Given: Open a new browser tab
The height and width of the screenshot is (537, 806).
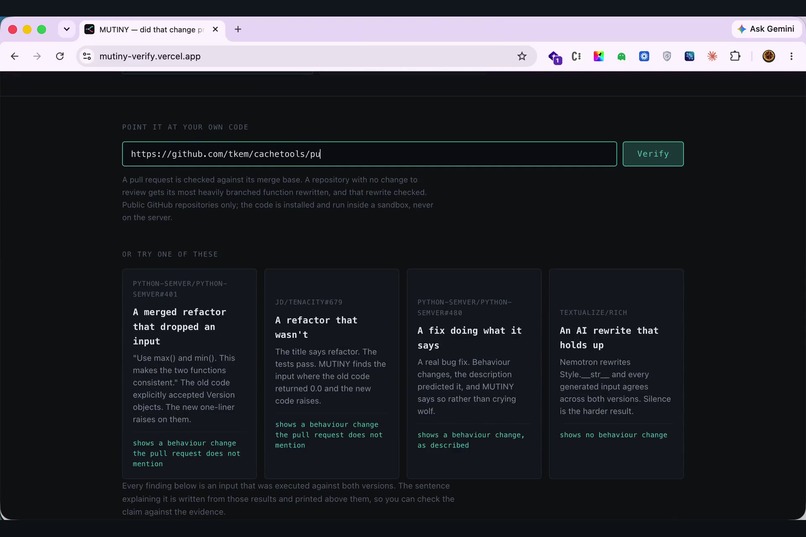Looking at the screenshot, I should point(237,29).
